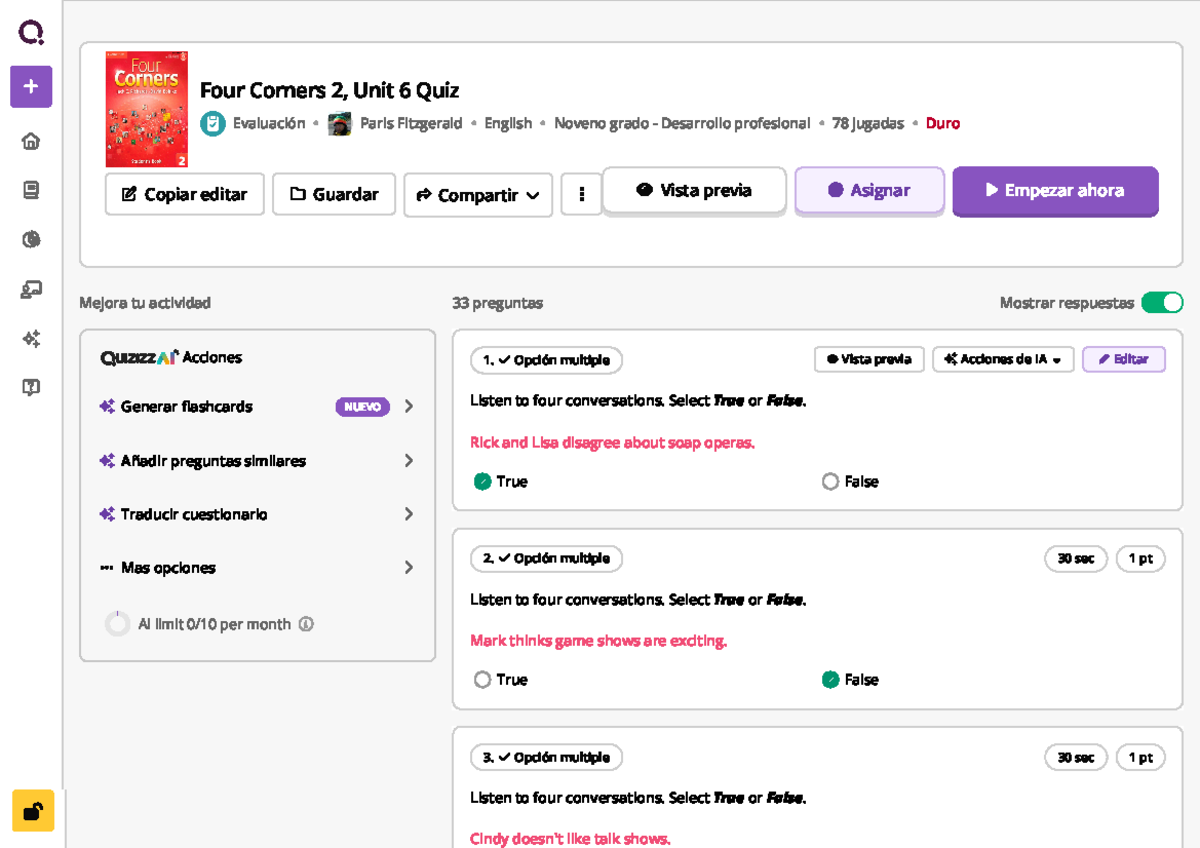Select False for question 1
This screenshot has width=1200, height=848.
tap(830, 482)
